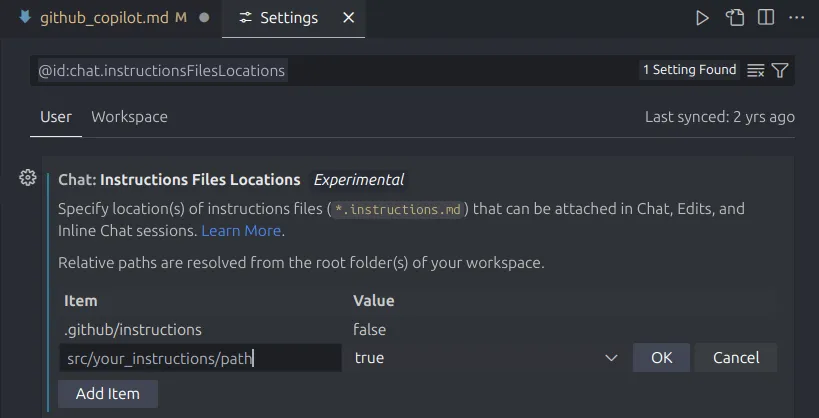Click Last synced: 2 yrs ago text
Viewport: 819px width, 418px height.
[720, 117]
